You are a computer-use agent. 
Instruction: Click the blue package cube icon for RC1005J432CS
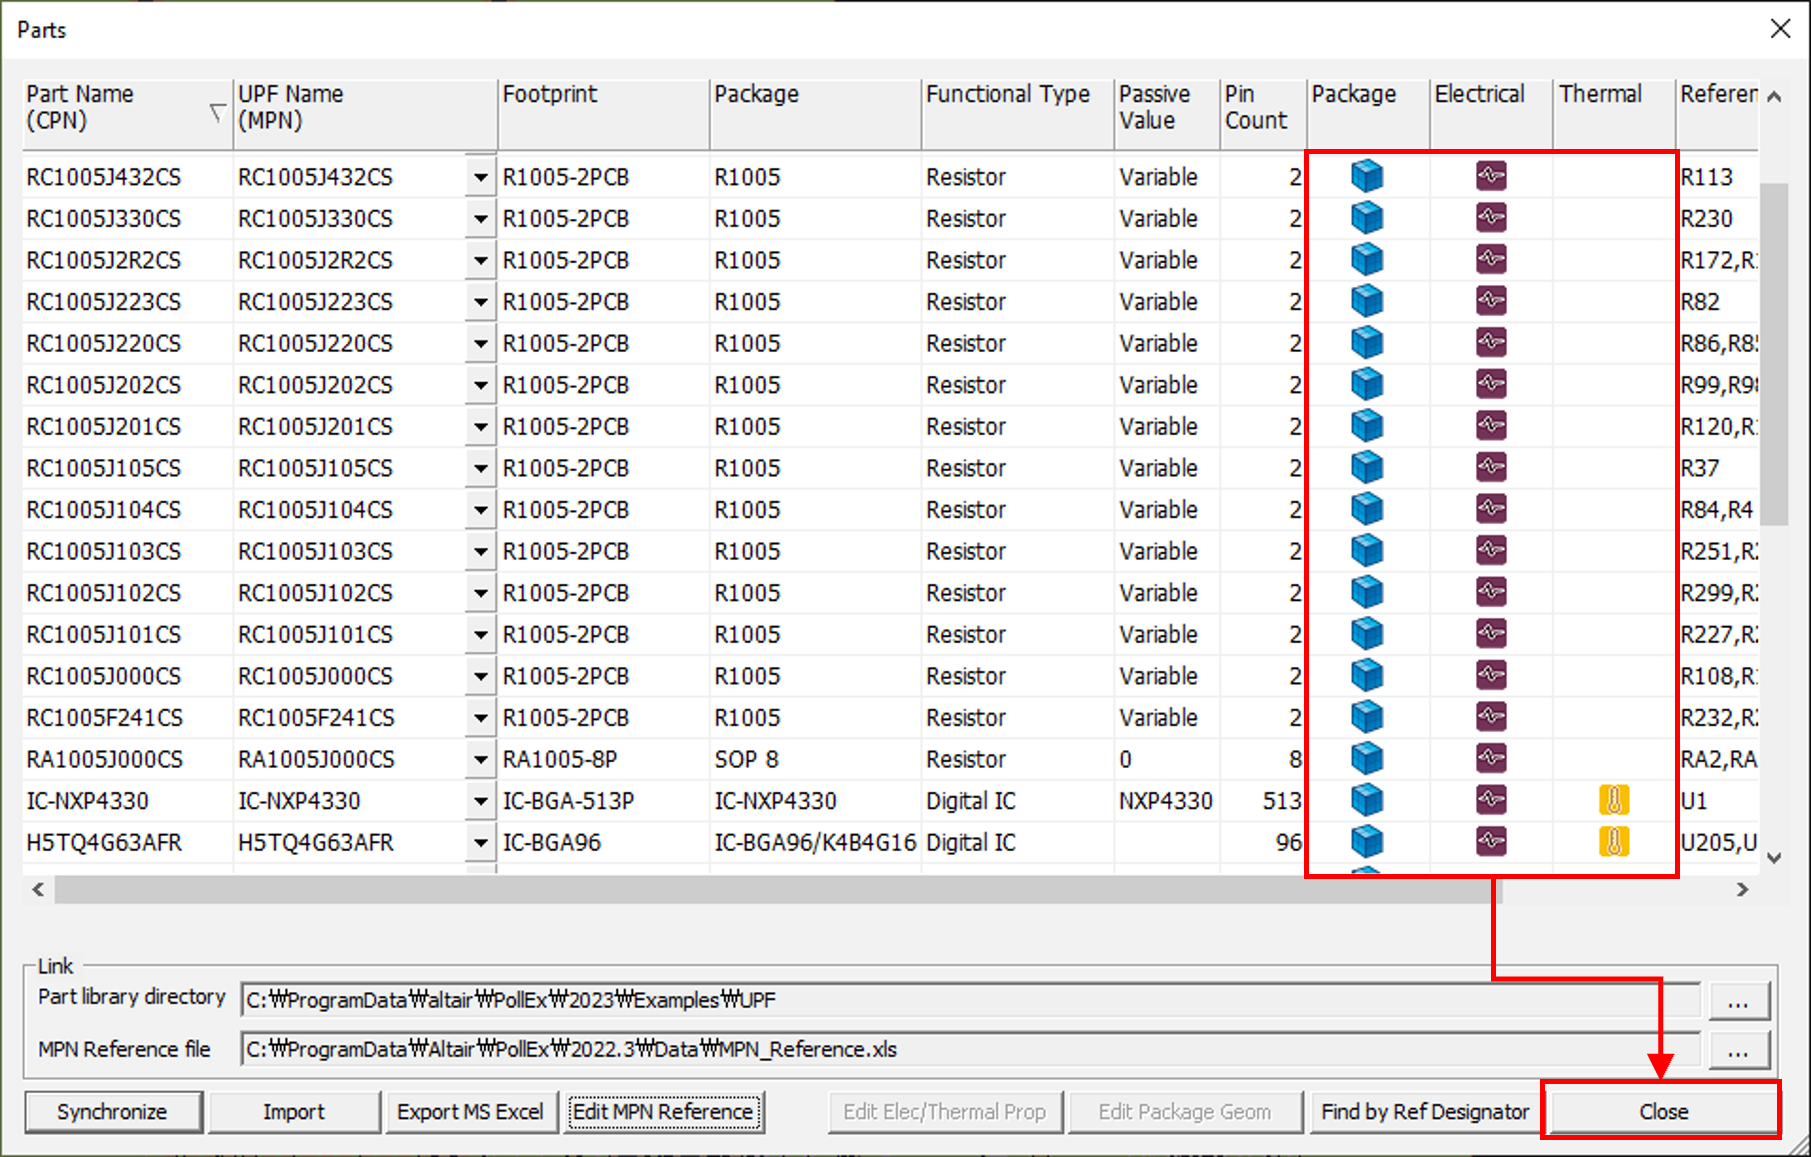[1366, 176]
